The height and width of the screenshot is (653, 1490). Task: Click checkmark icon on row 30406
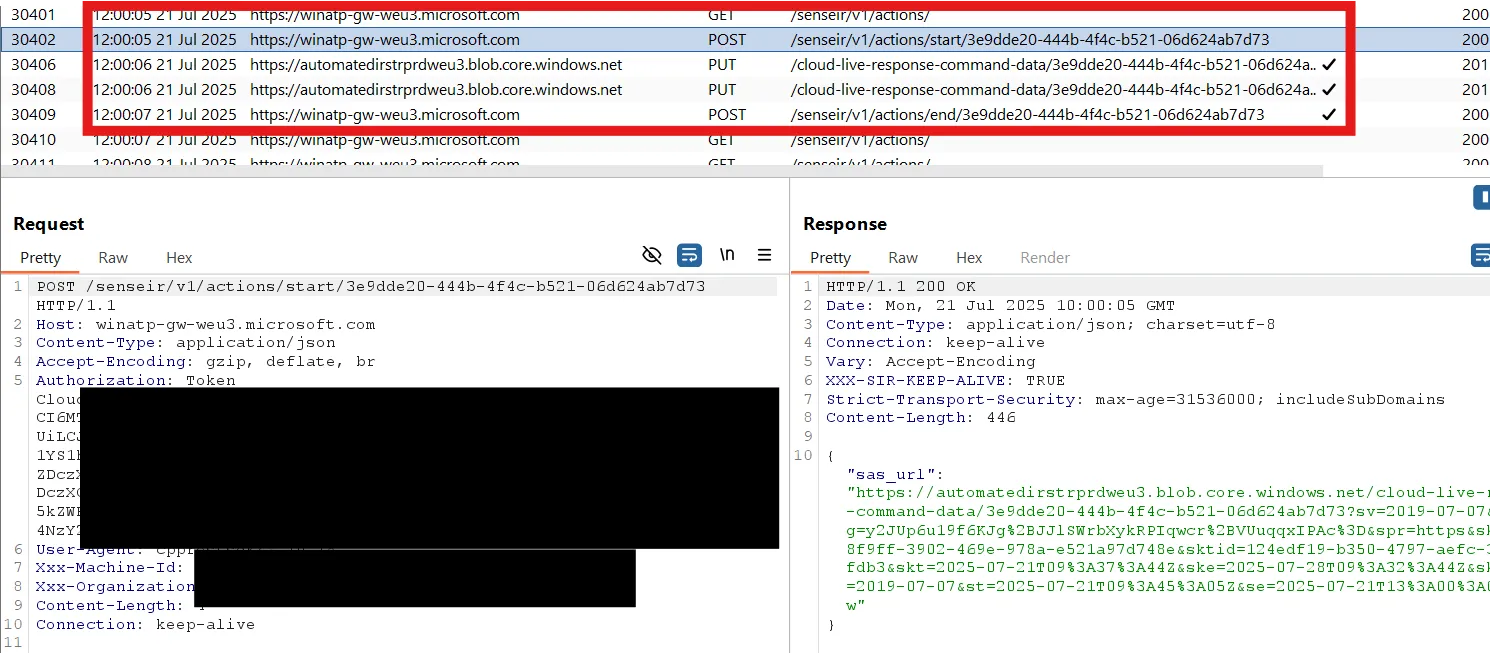(x=1329, y=65)
